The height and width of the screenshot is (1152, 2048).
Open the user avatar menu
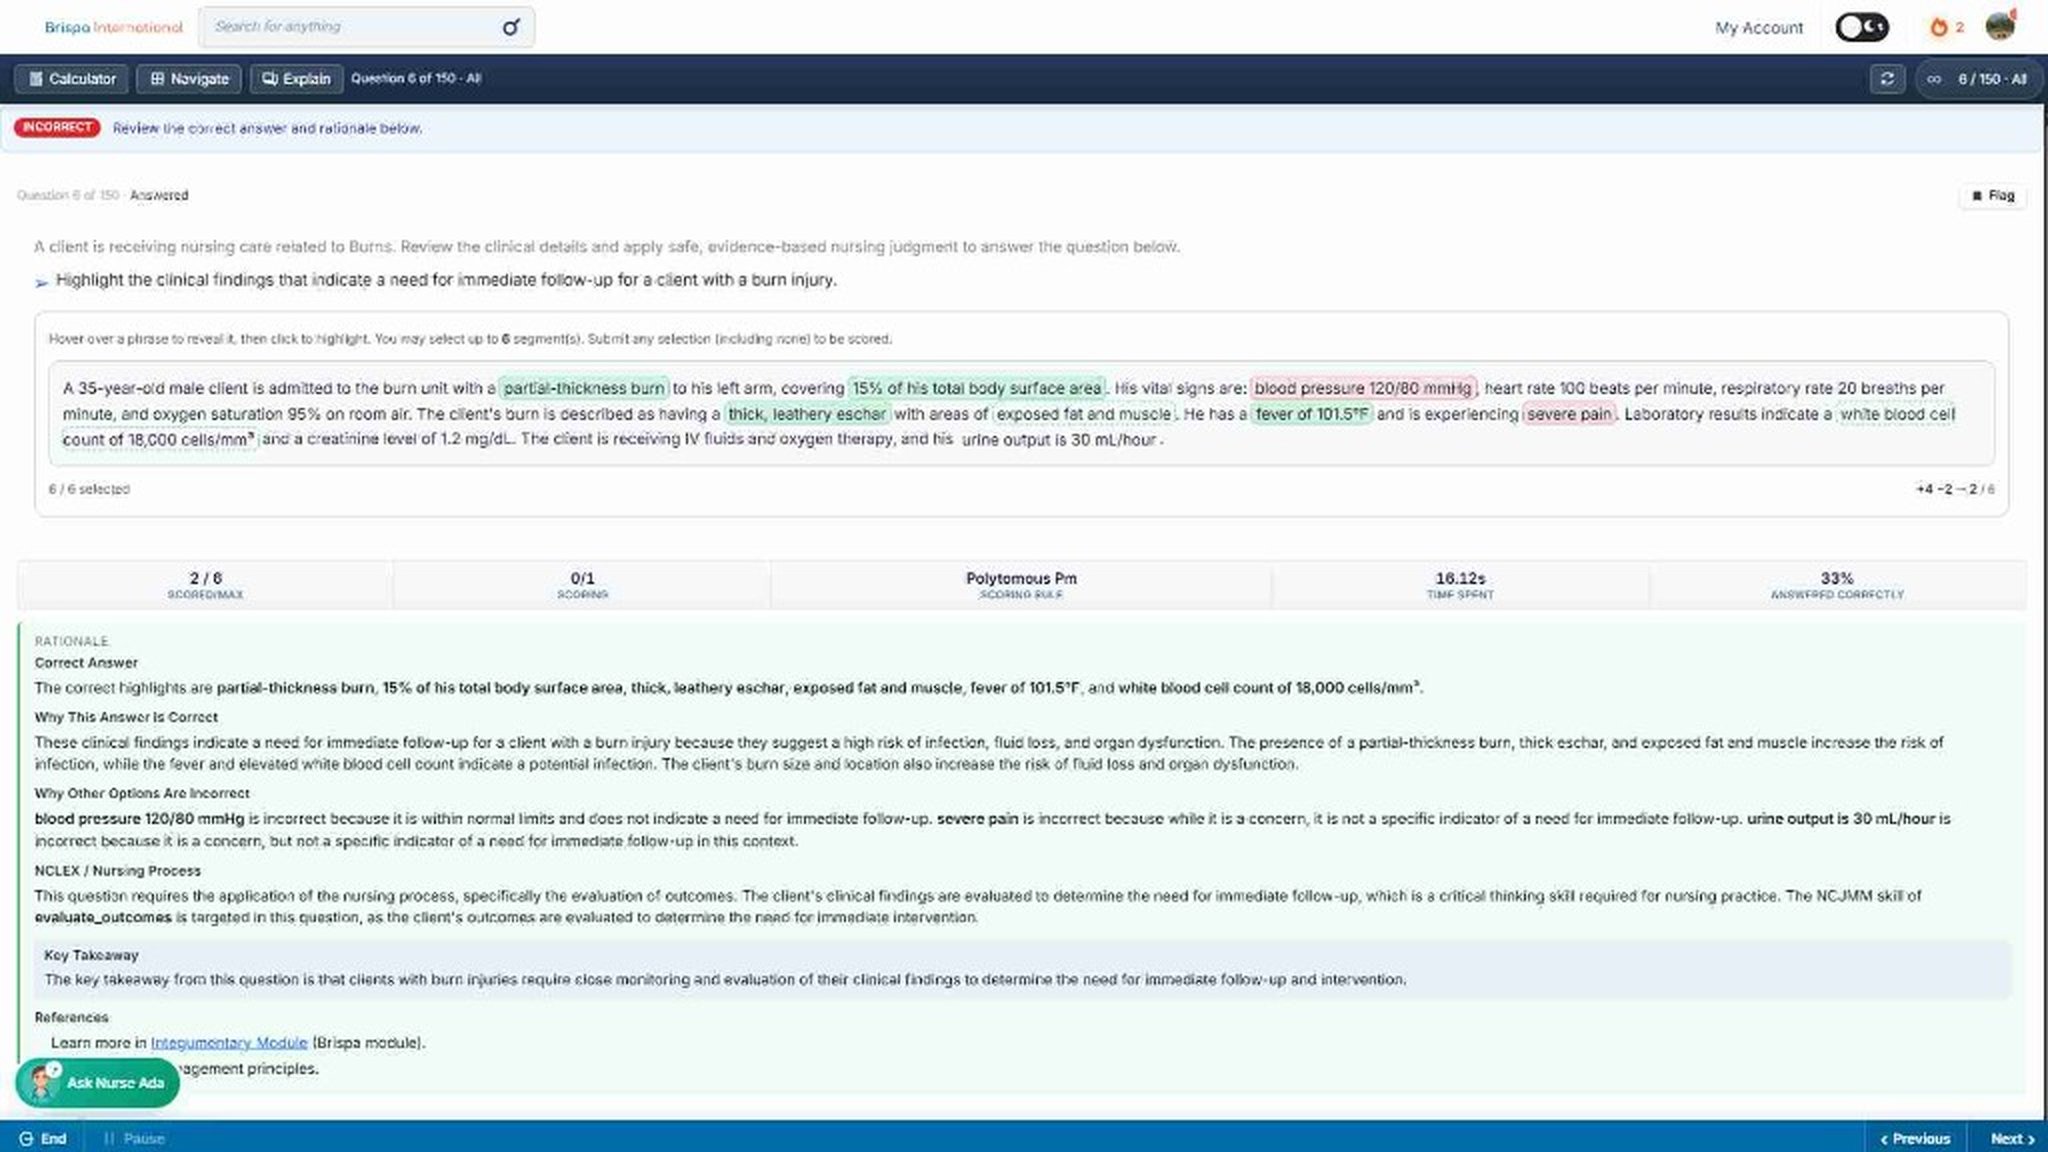point(2000,27)
